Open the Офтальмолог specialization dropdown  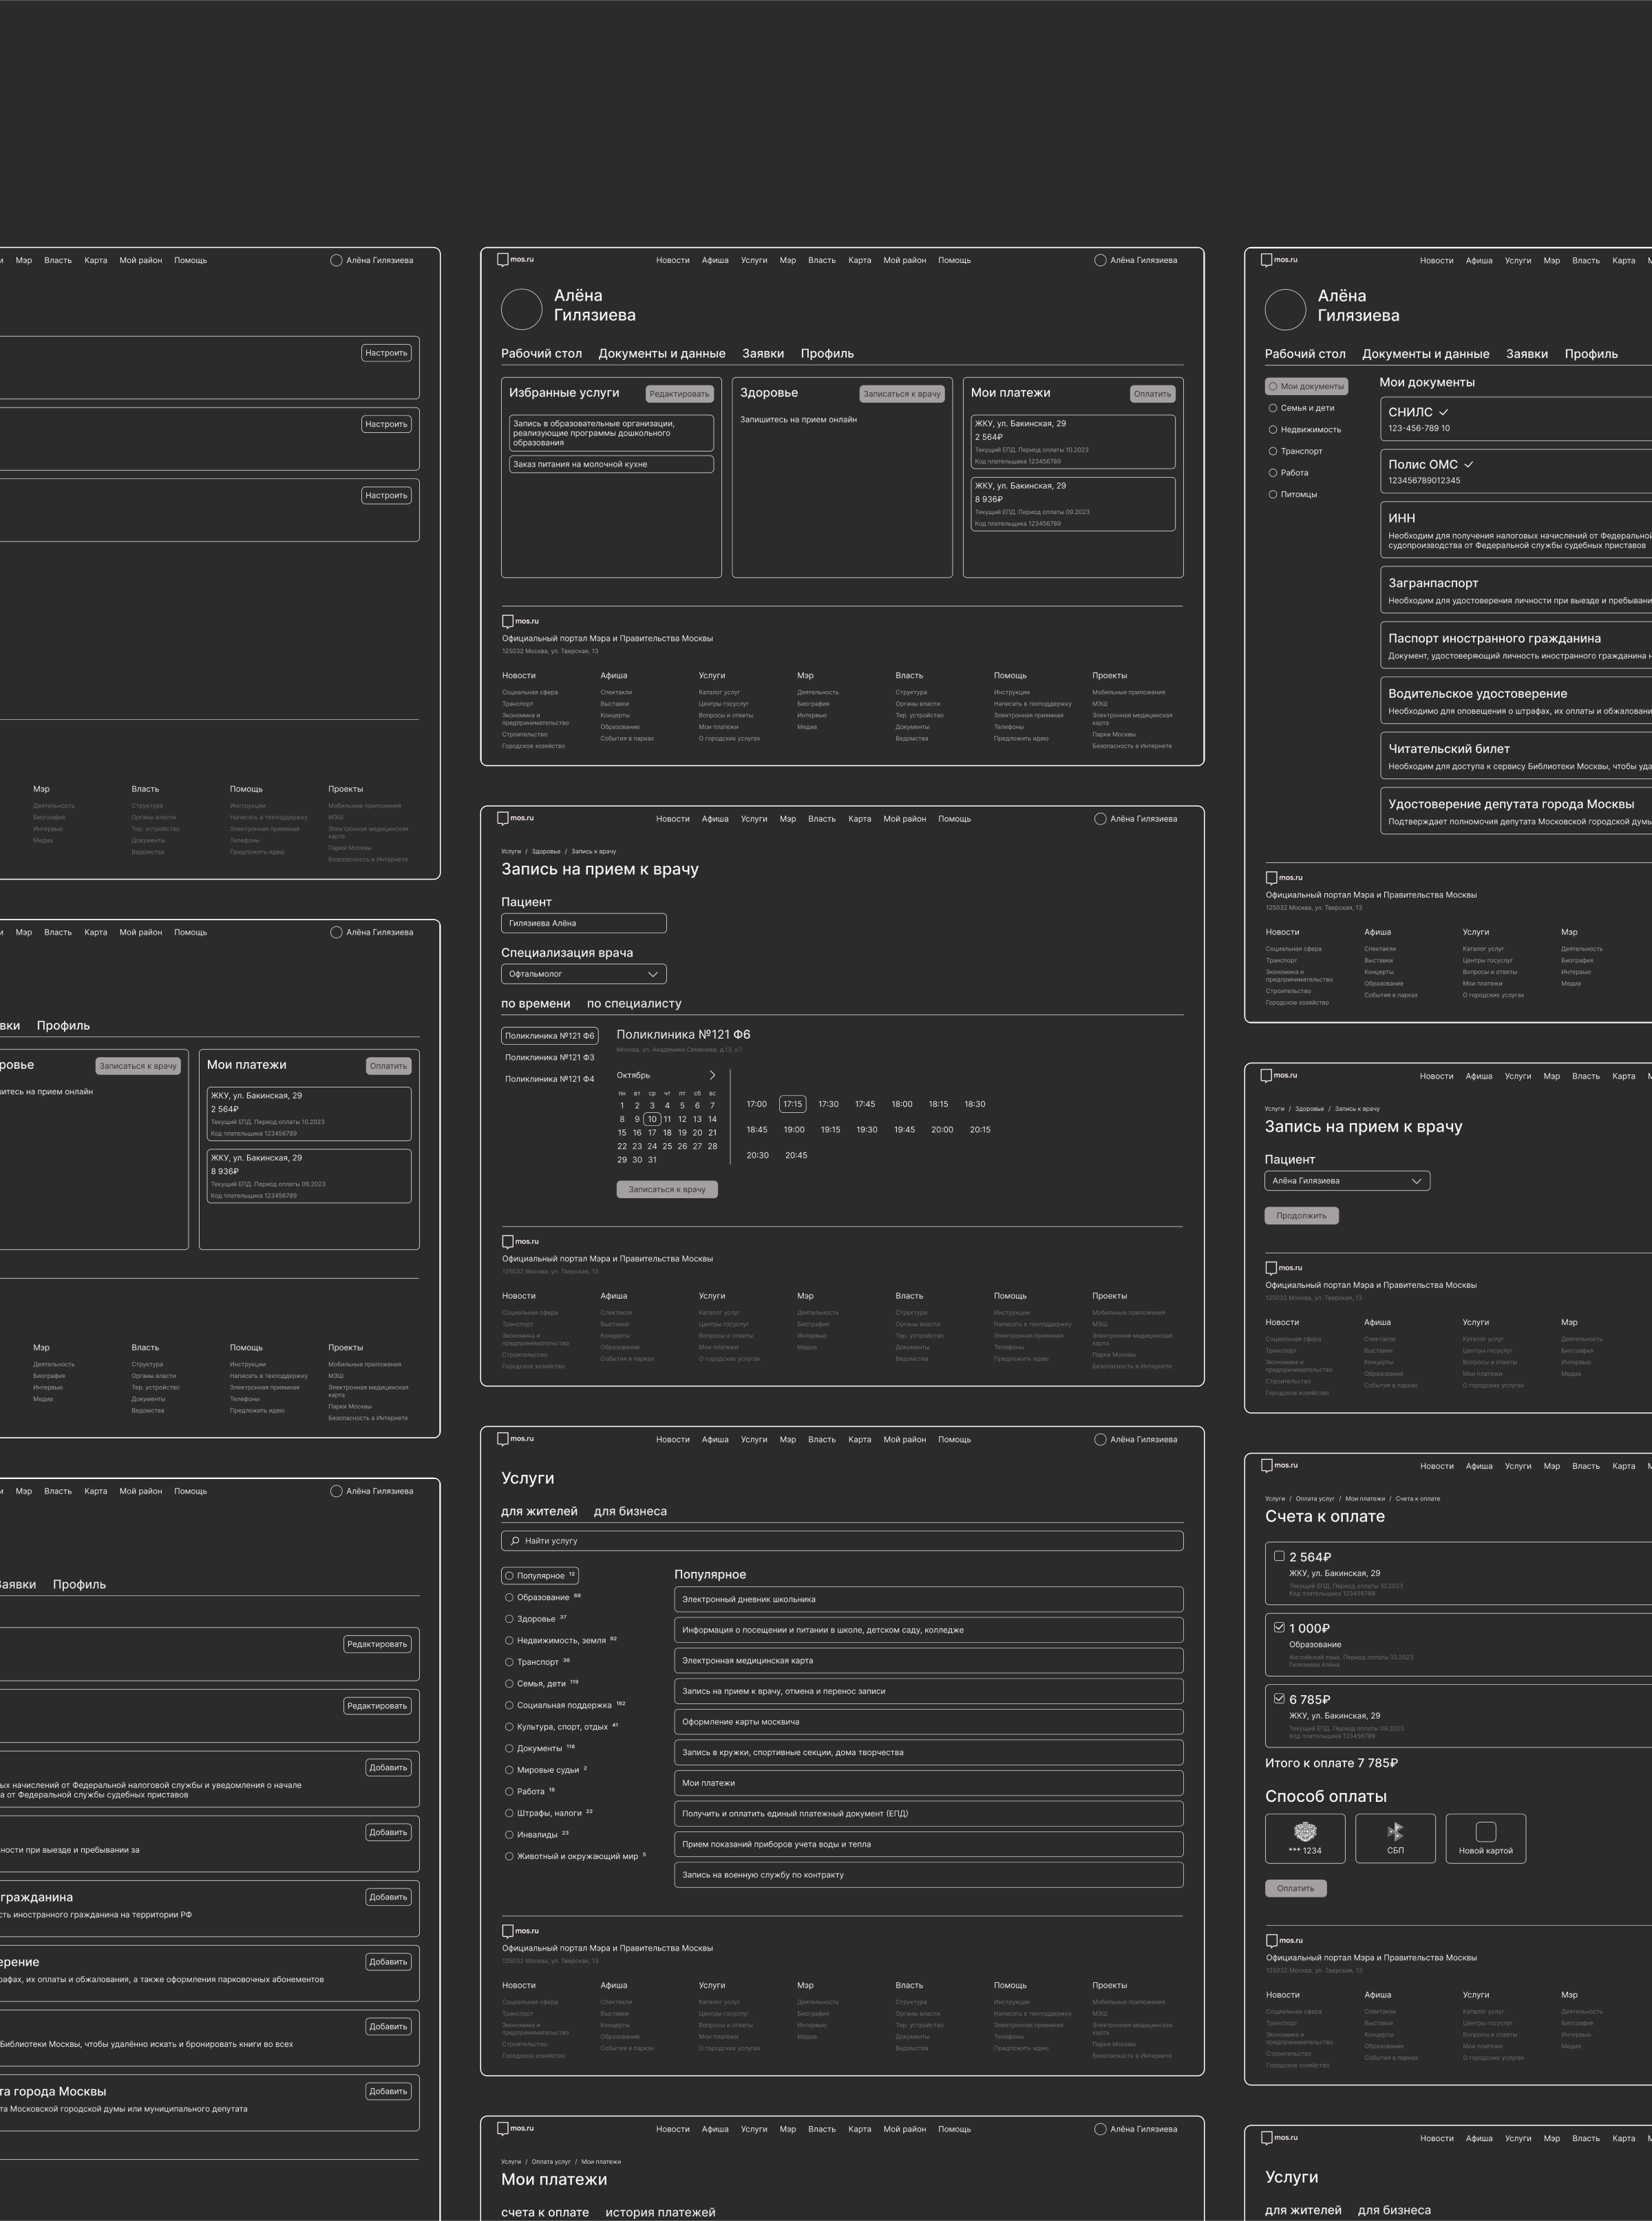coord(583,974)
